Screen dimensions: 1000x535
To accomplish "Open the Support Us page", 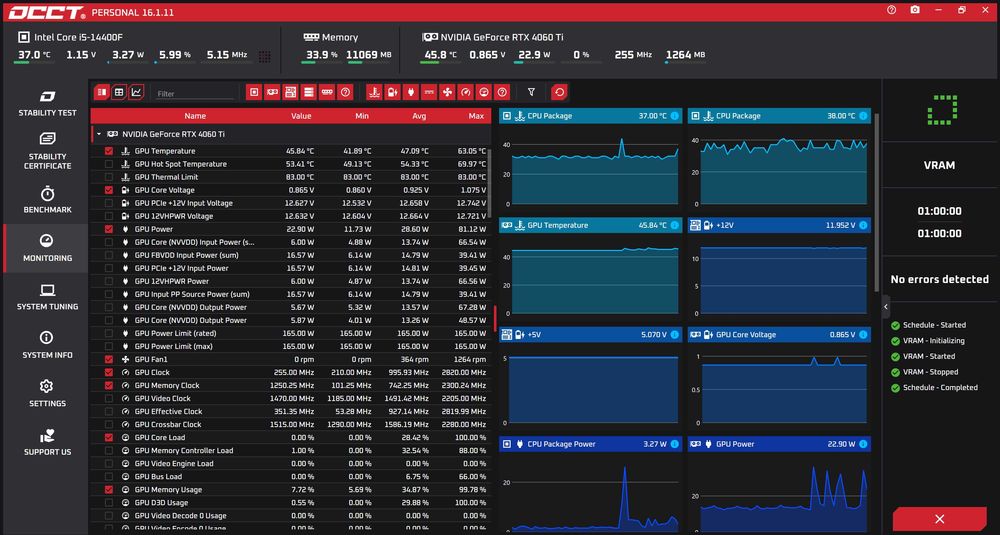I will point(47,443).
